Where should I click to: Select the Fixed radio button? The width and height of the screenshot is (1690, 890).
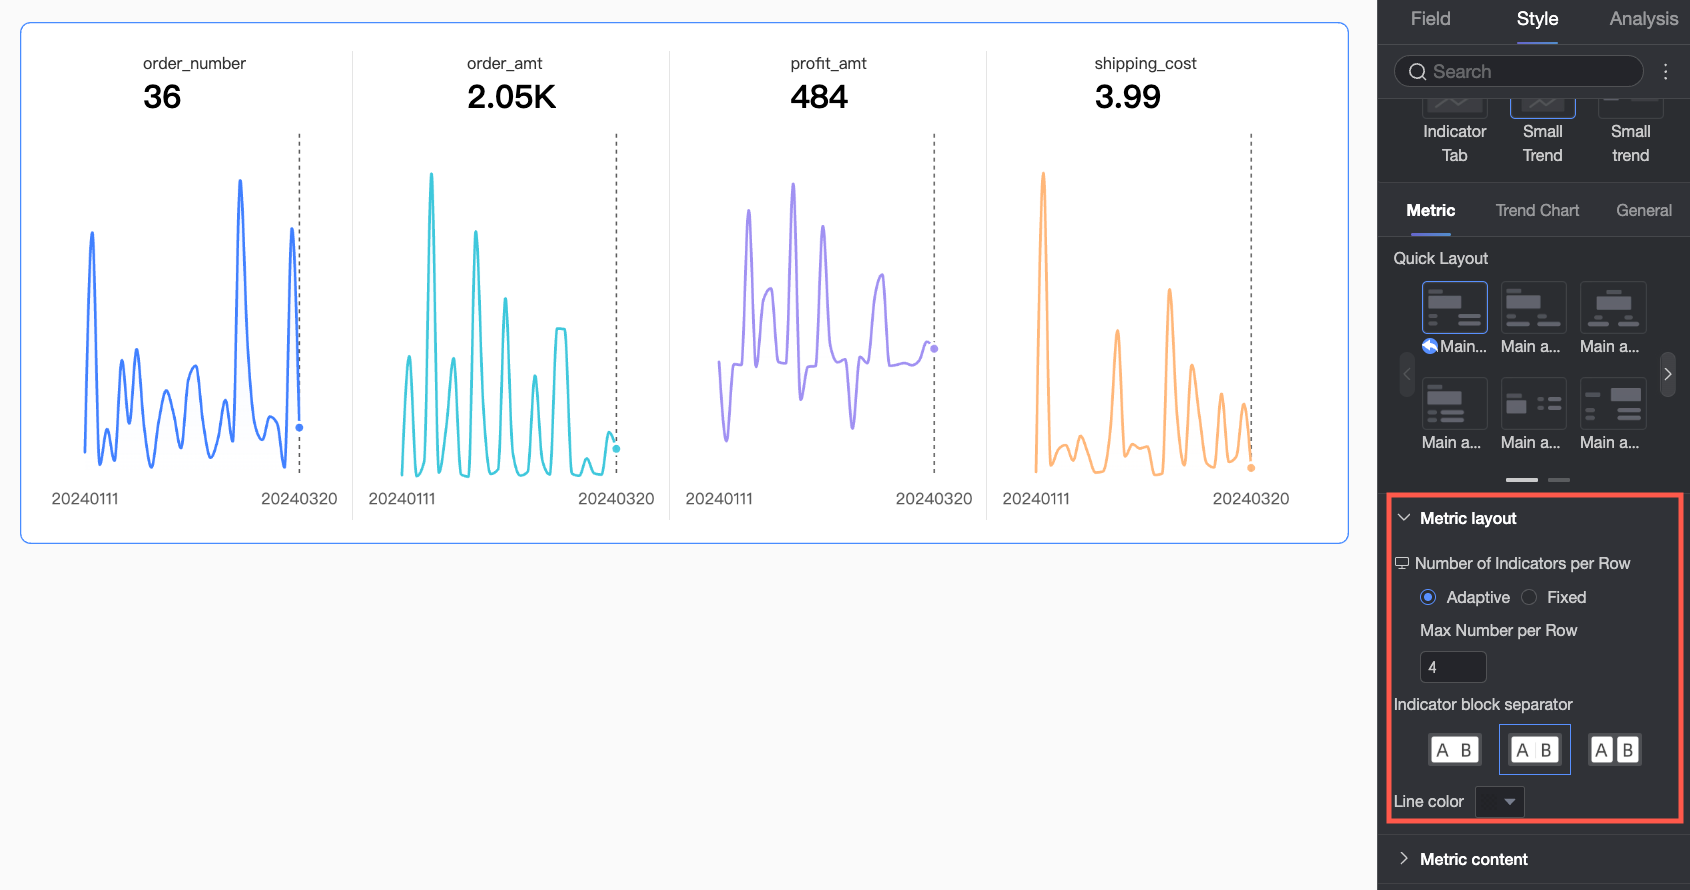coord(1529,597)
